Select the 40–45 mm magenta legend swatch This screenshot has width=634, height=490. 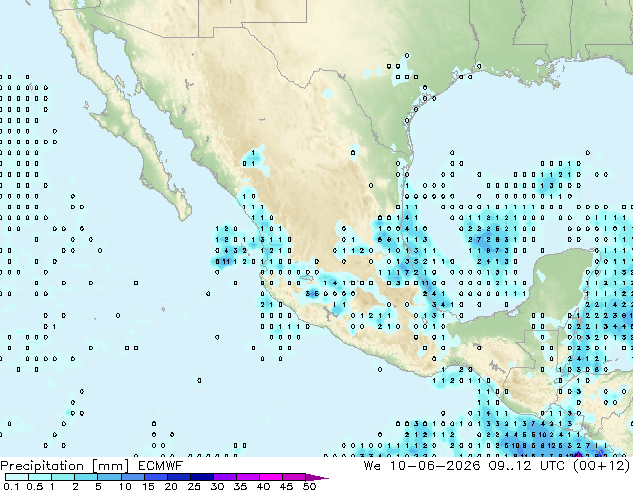[271, 477]
